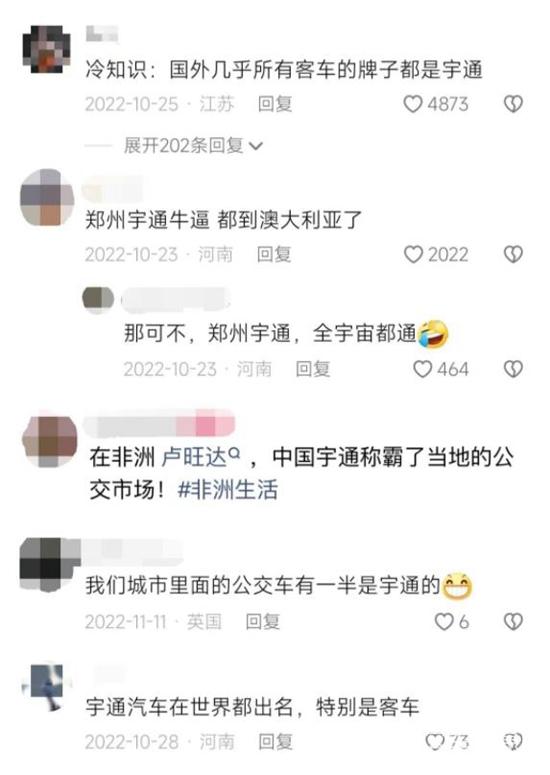The width and height of the screenshot is (550, 775).
Task: Dislike the 宇通汽车在世界都出名 comment
Action: click(x=513, y=741)
